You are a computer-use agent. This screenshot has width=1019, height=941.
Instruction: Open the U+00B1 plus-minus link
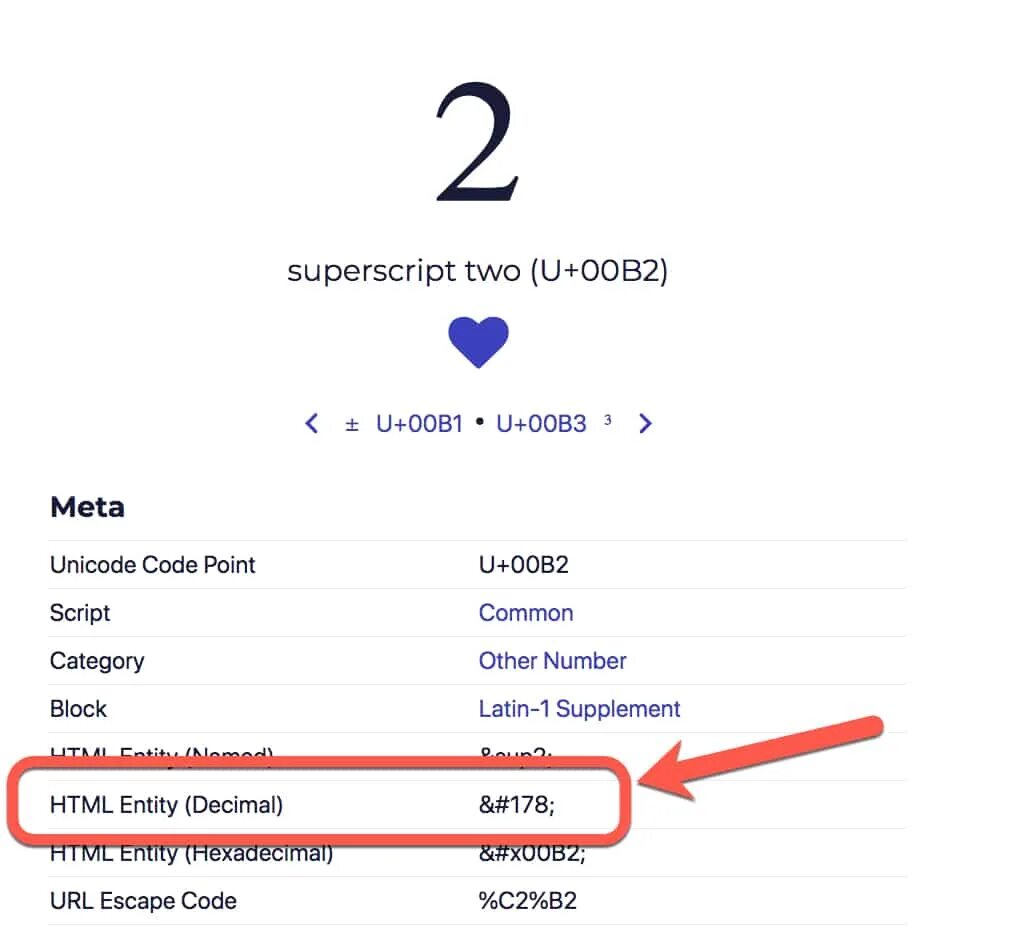[x=419, y=424]
